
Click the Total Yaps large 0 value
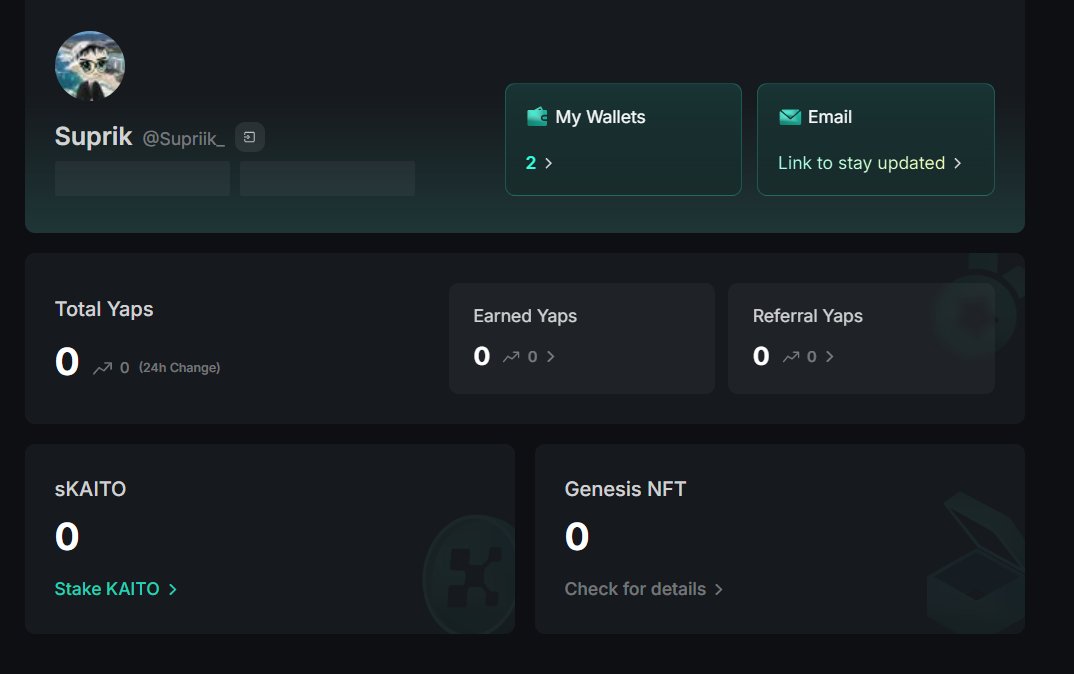67,362
